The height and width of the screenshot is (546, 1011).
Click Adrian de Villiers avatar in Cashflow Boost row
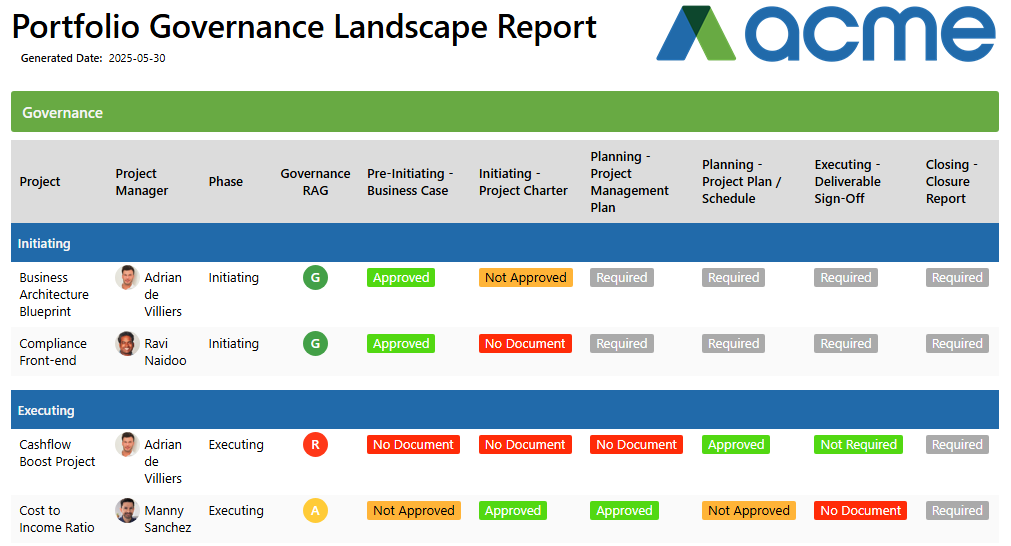point(127,445)
